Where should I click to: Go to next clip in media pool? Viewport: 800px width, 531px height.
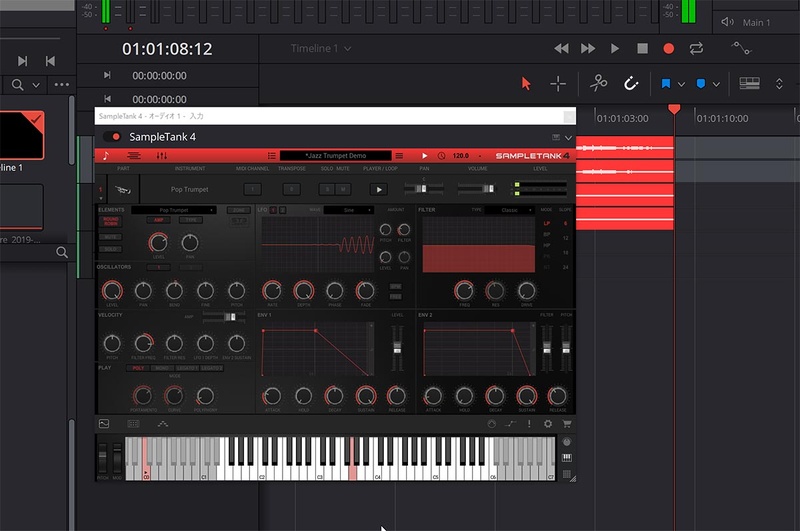[22, 61]
